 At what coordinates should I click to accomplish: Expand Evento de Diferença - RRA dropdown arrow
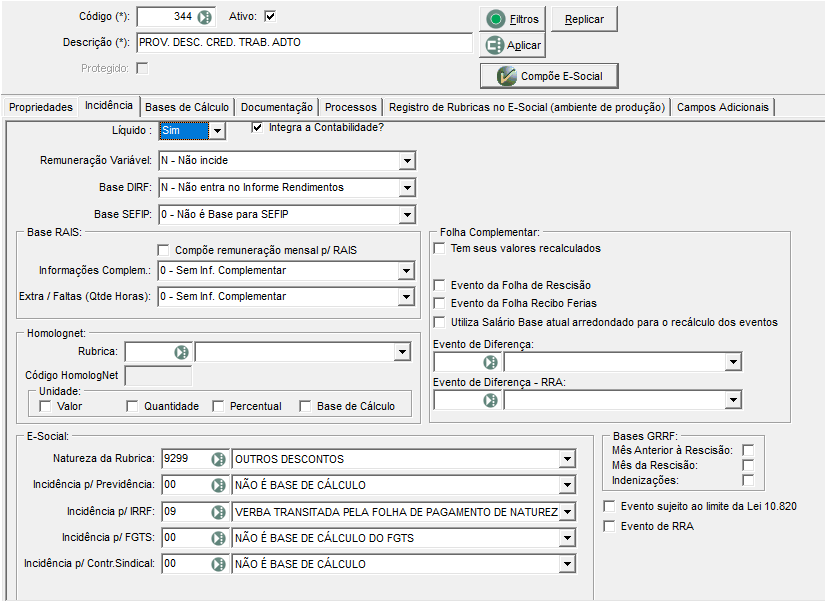click(733, 400)
